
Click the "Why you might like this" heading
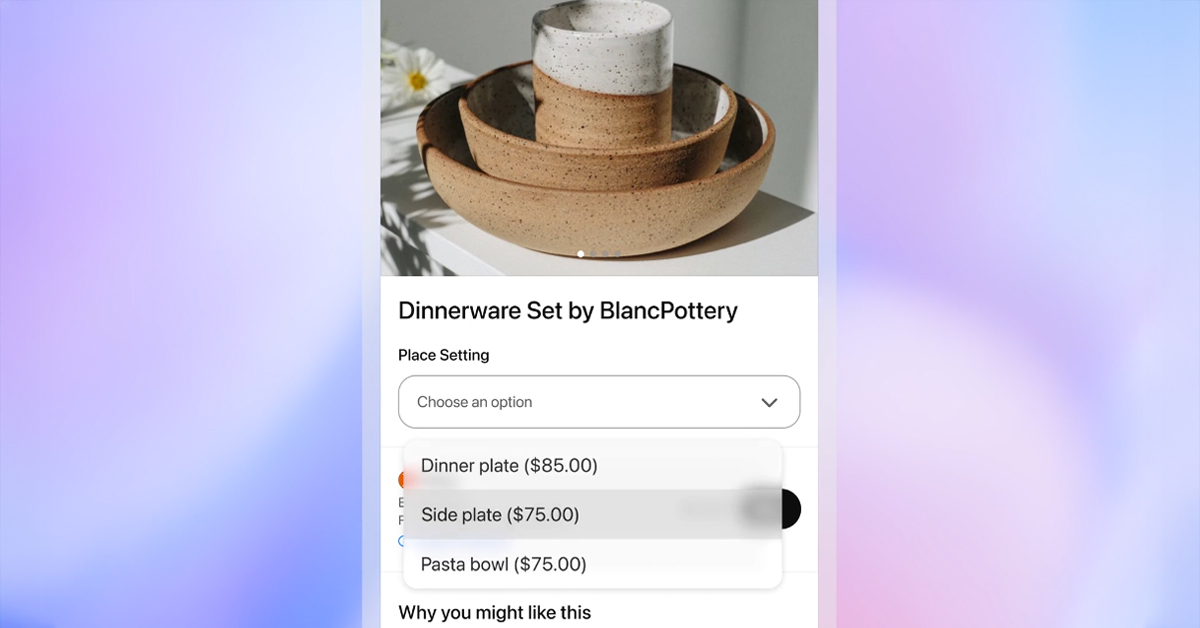[495, 612]
